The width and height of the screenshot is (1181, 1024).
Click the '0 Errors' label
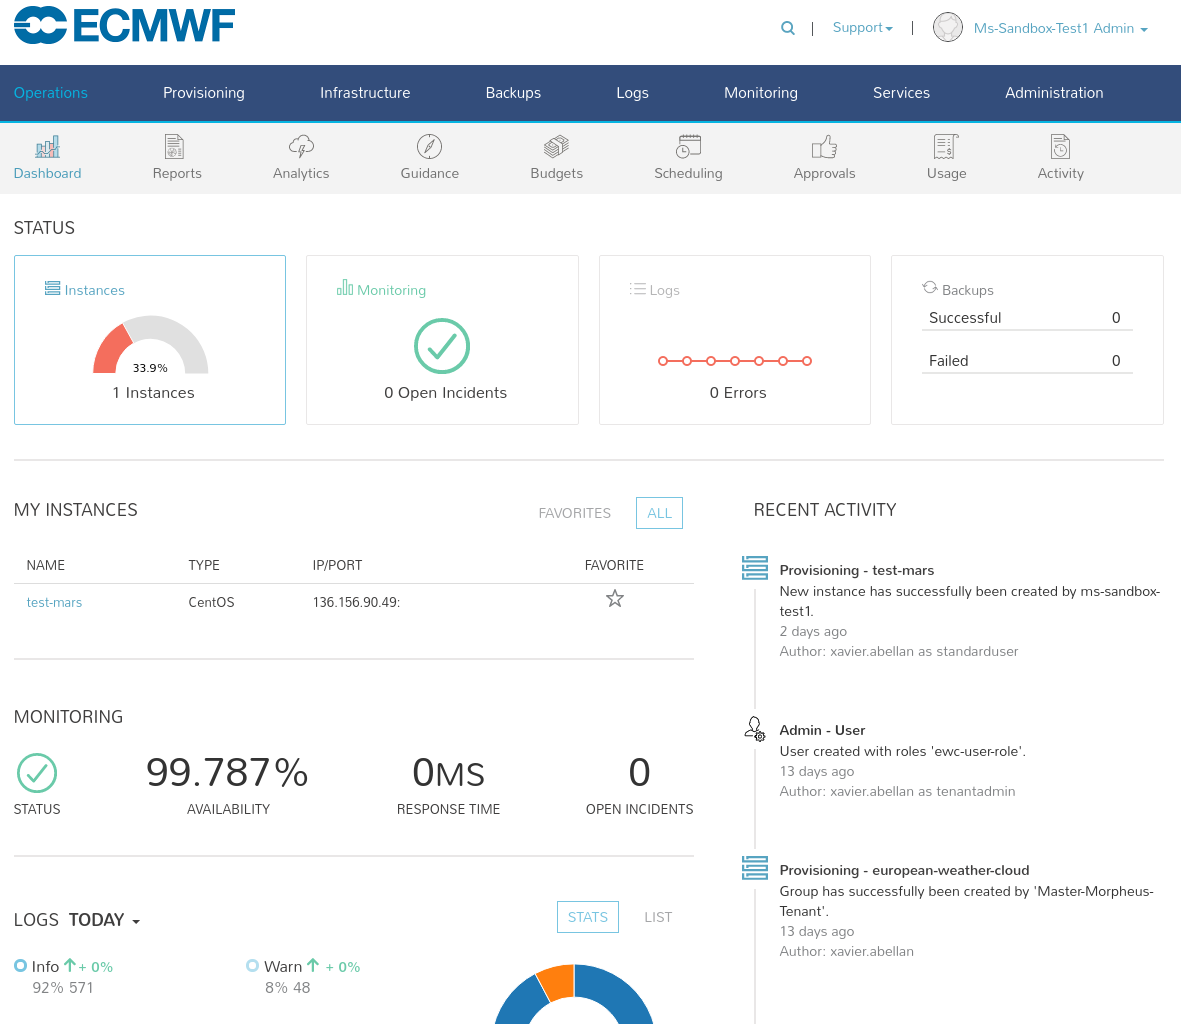pos(738,393)
